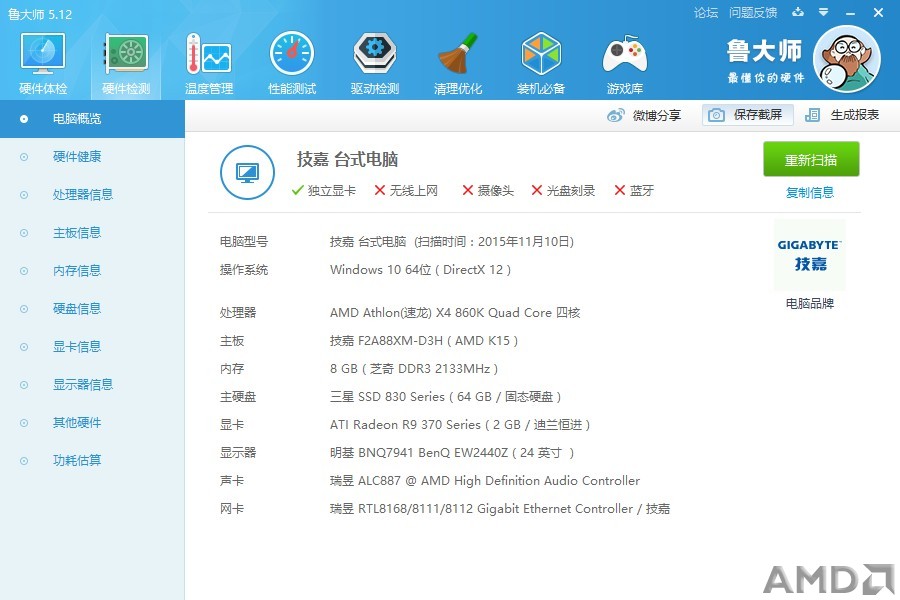
Task: Click the 瑞昱 ALC887 sound card value
Action: click(x=484, y=481)
